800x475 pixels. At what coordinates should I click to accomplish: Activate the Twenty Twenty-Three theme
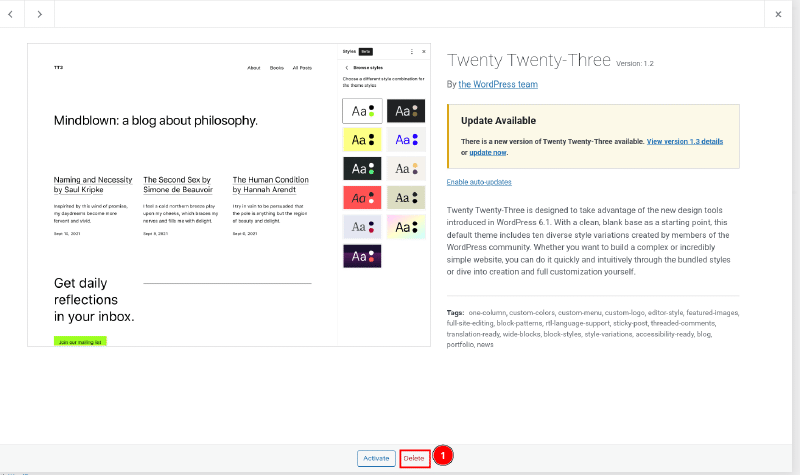(x=376, y=458)
